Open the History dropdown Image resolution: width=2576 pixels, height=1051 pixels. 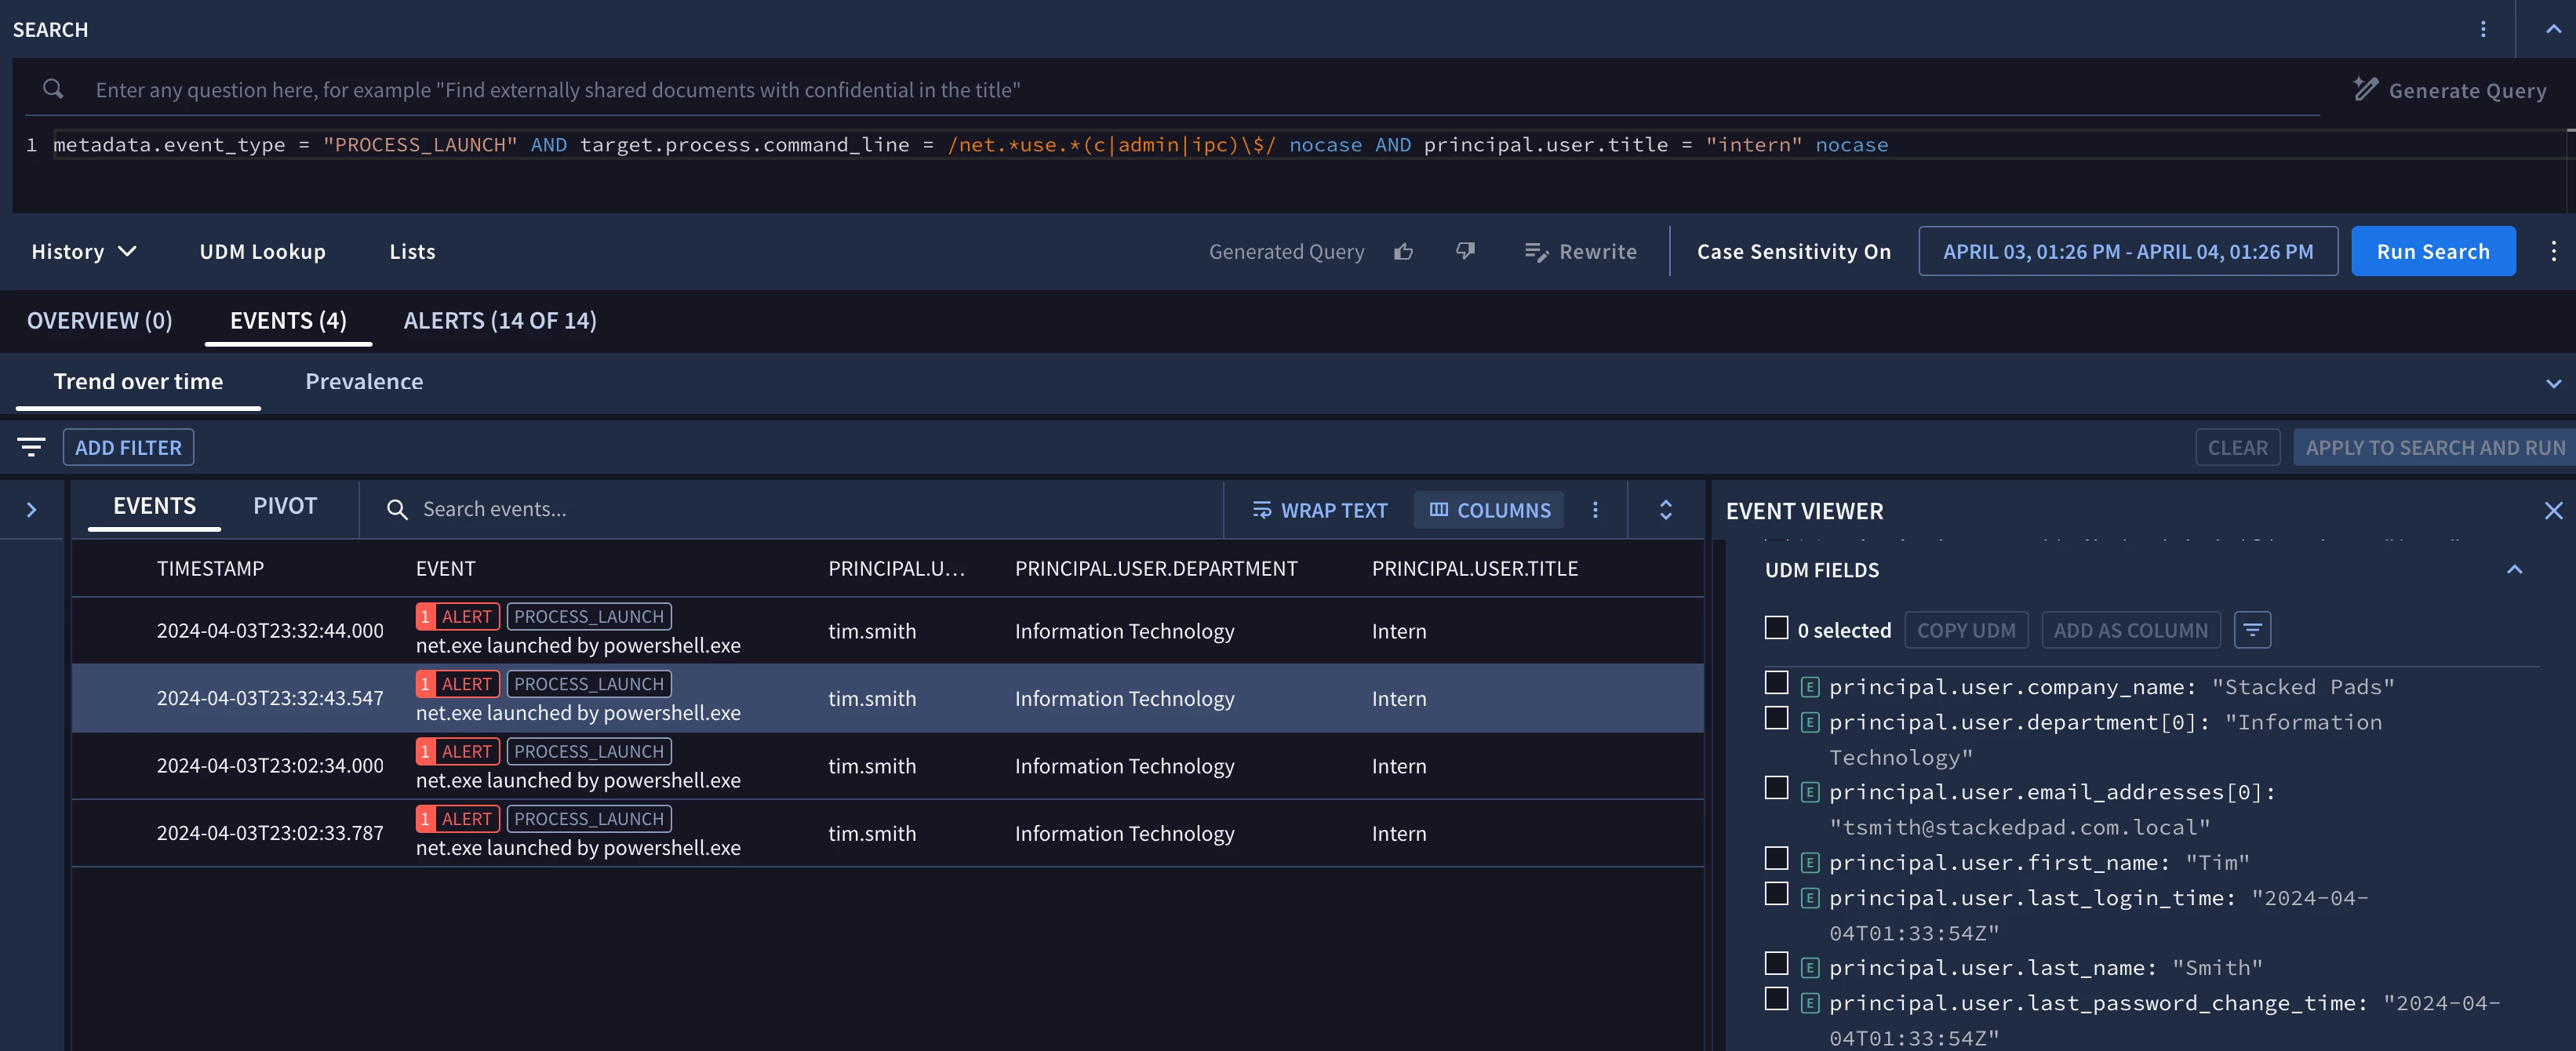pos(83,252)
